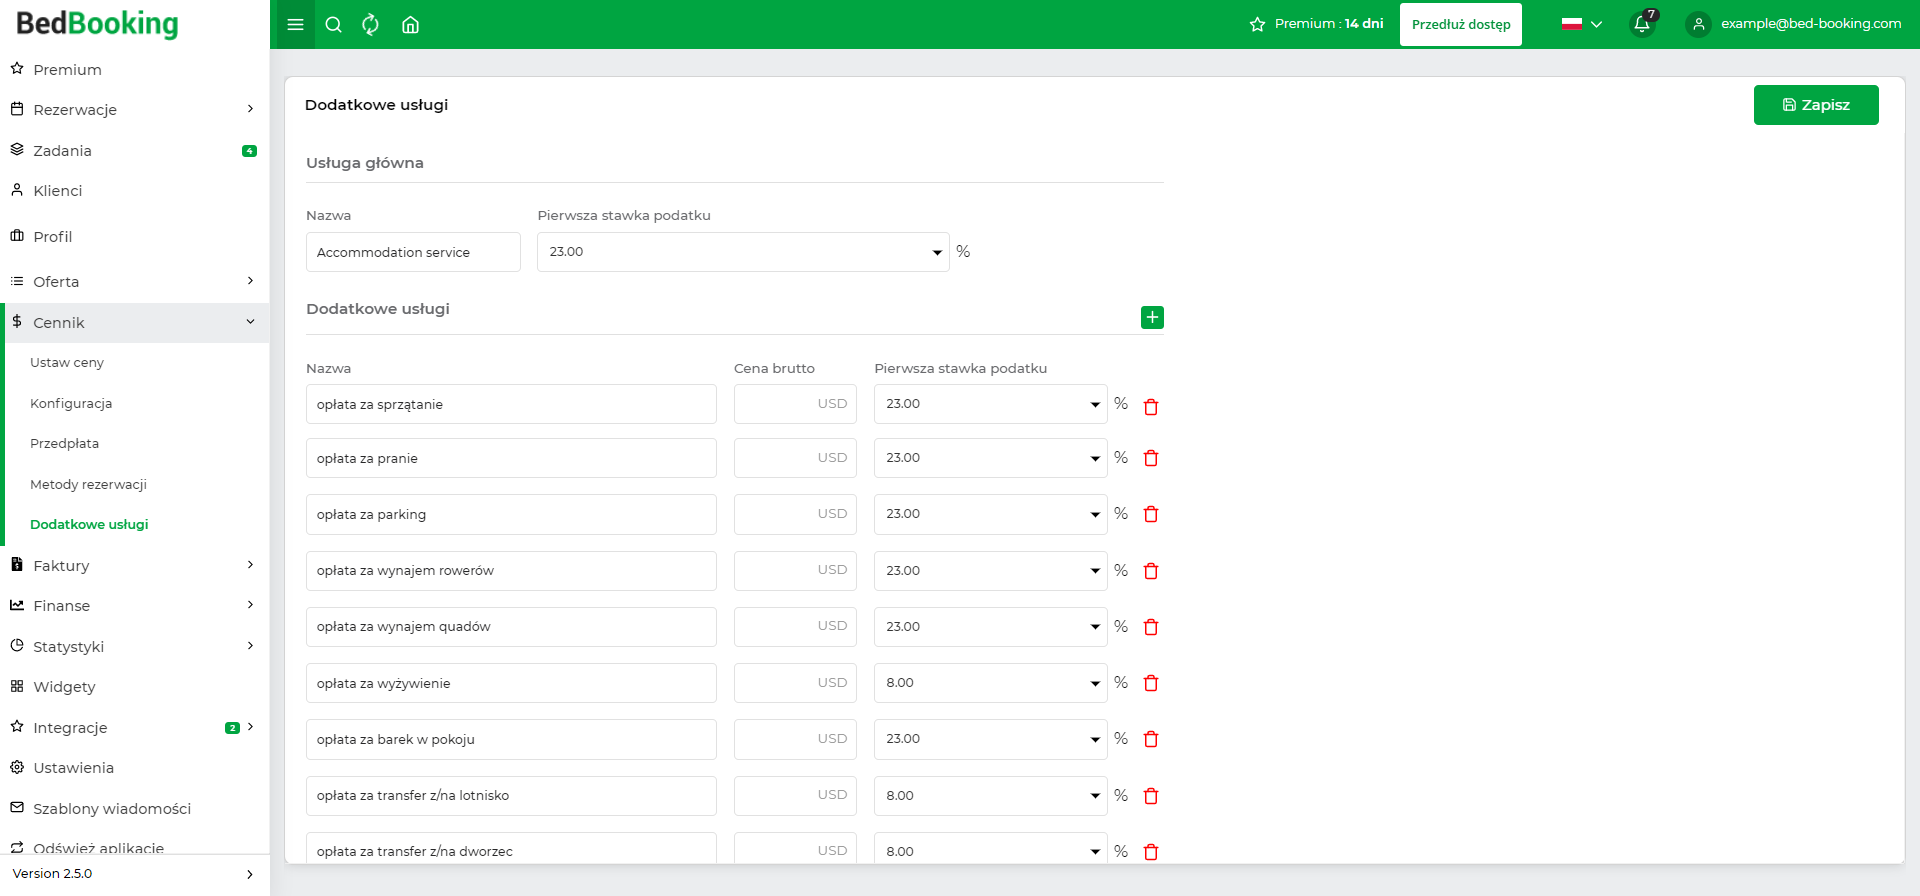Focus the gross price field for 'opłata za parking'

click(795, 514)
